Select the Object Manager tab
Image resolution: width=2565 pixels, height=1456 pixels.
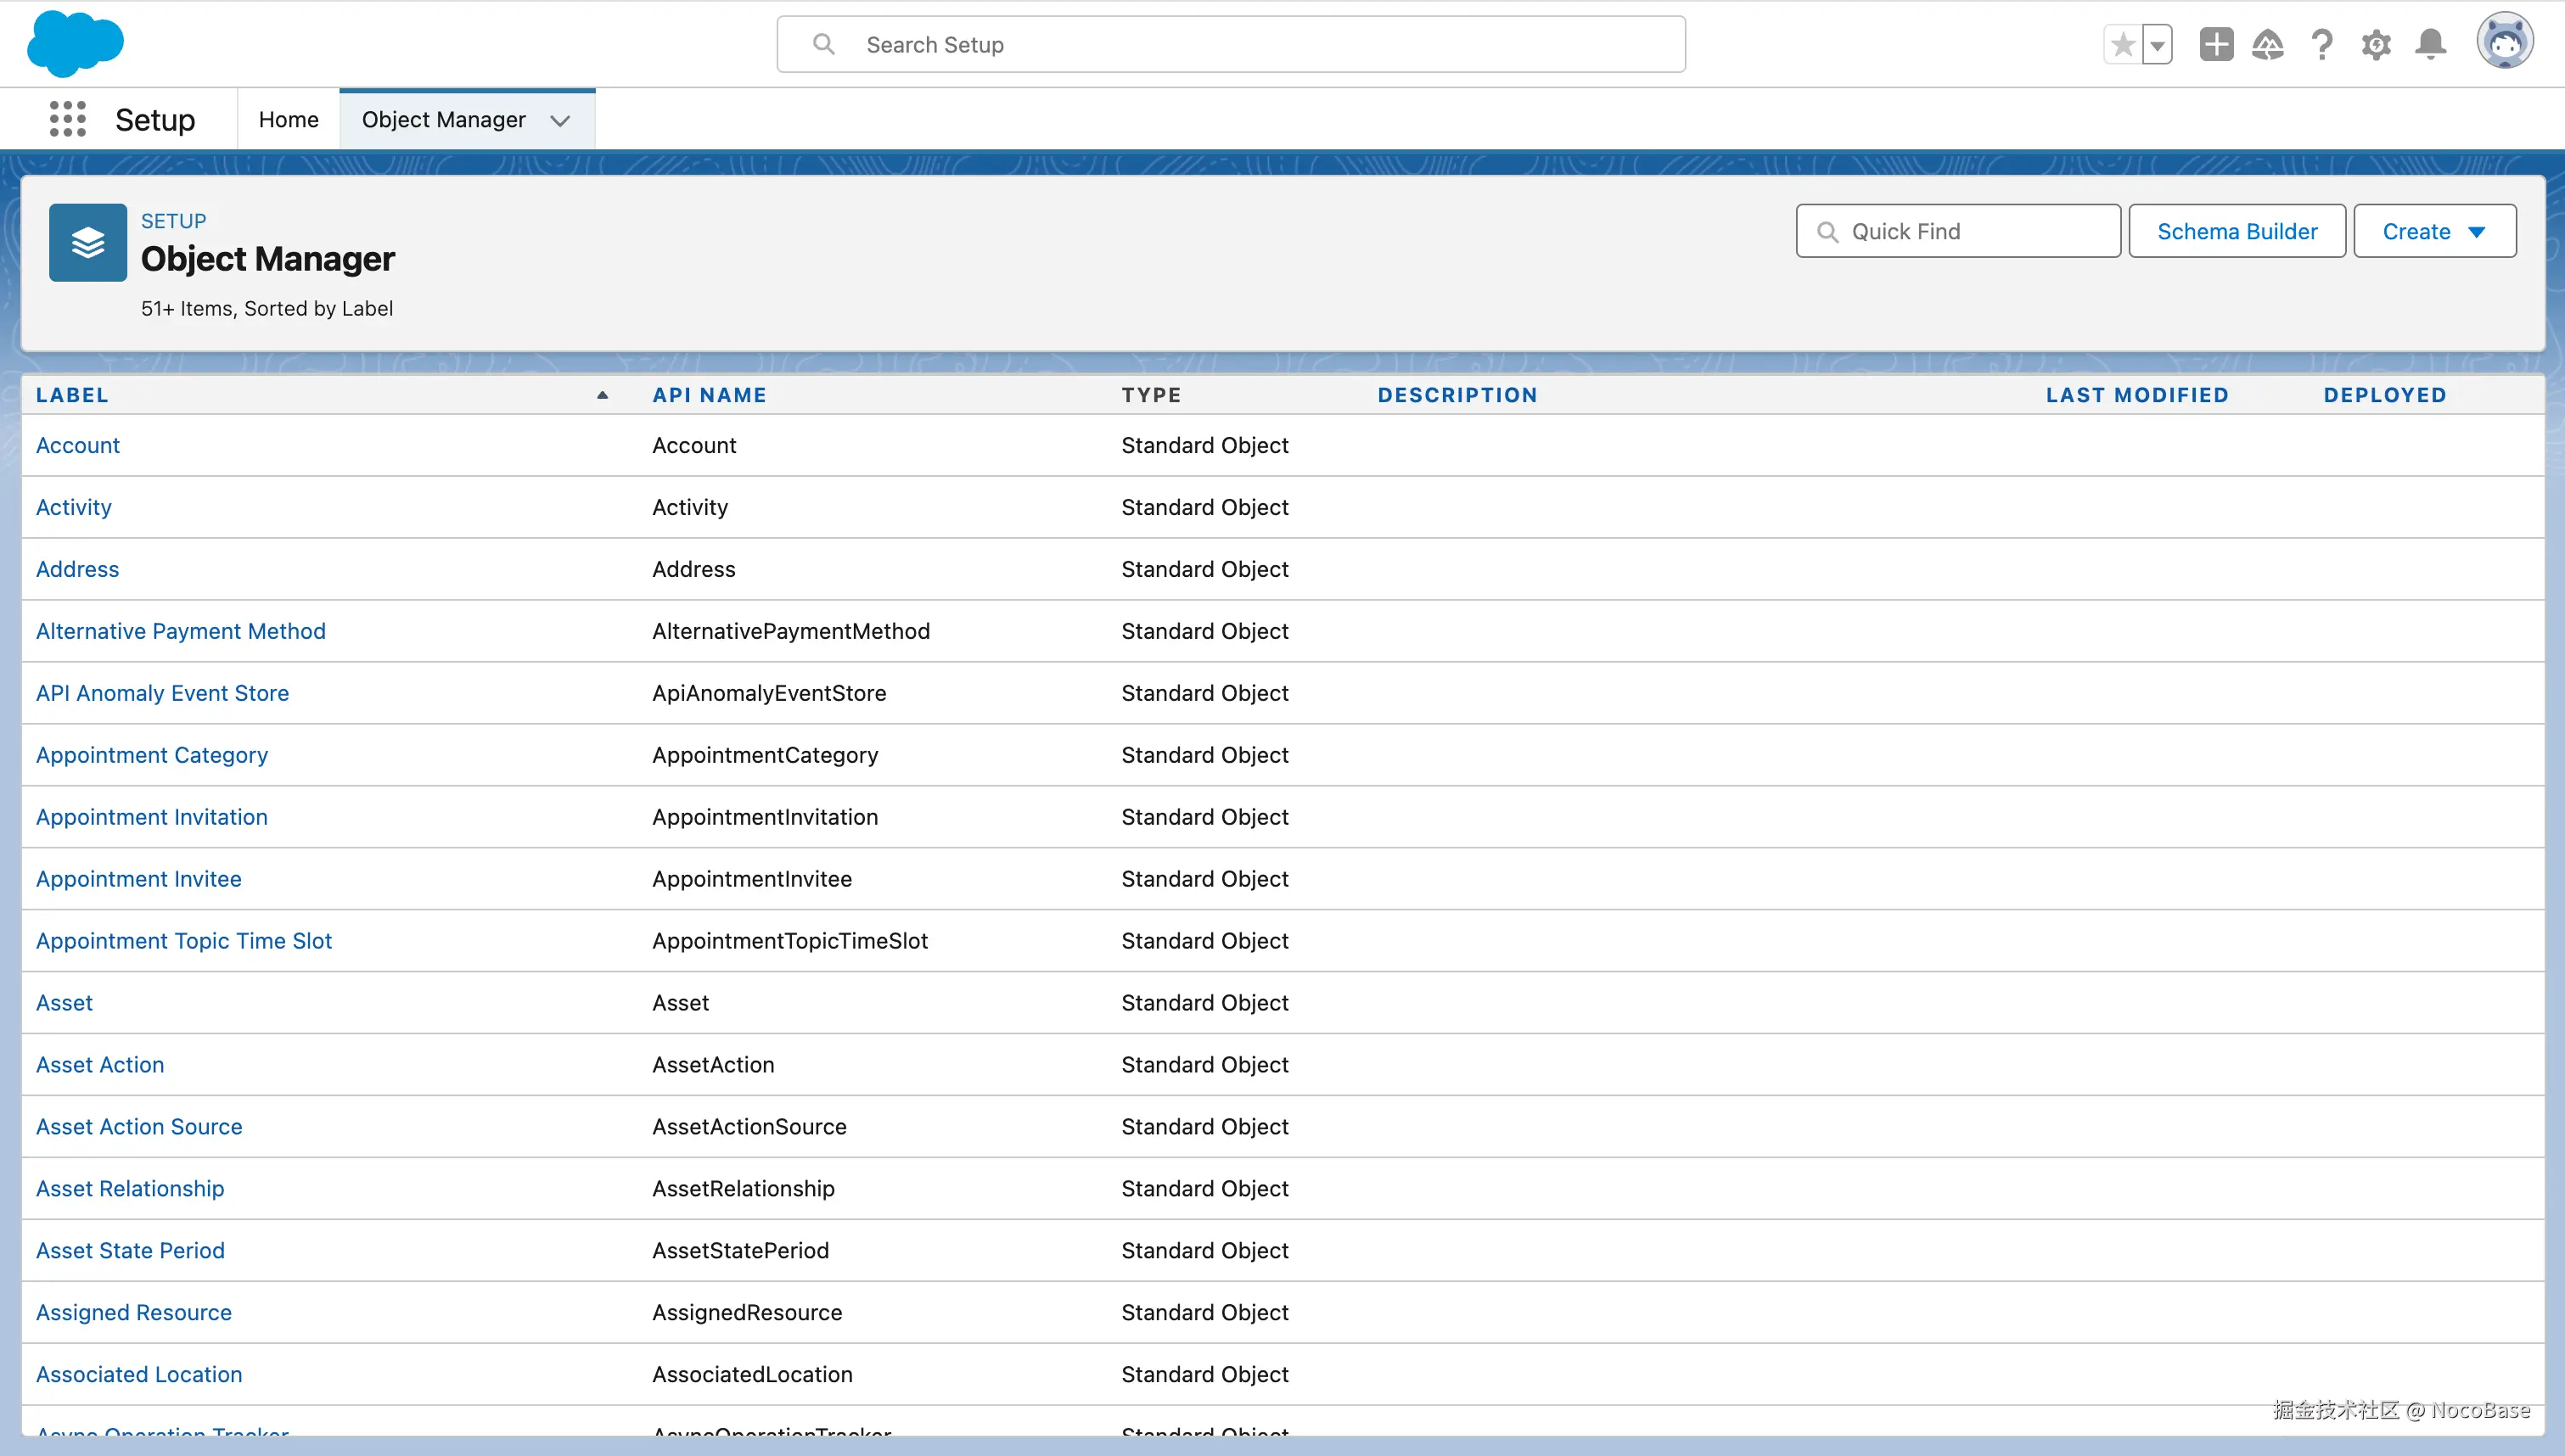(x=444, y=119)
